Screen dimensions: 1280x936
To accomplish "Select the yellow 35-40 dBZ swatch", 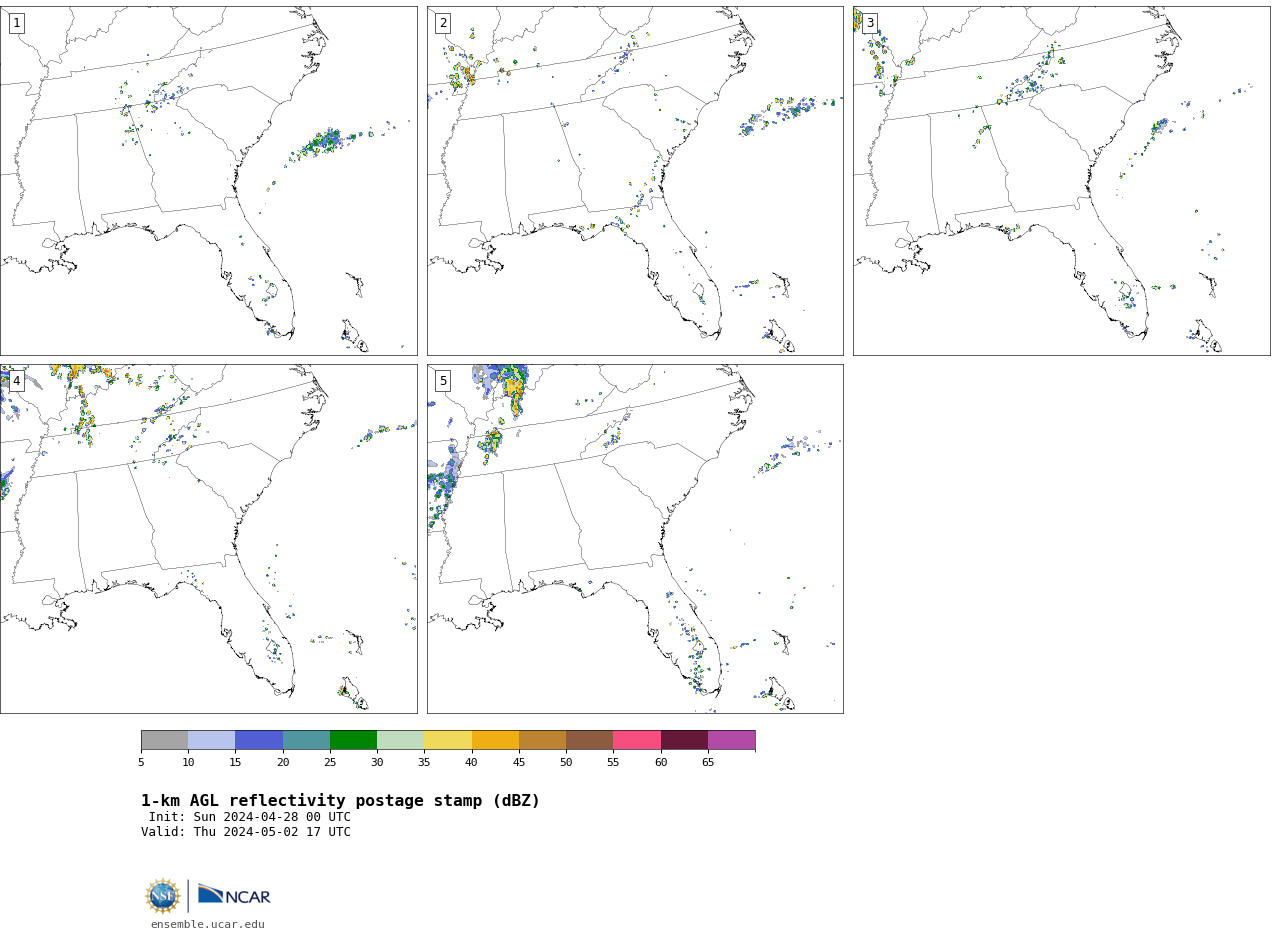I will point(448,740).
